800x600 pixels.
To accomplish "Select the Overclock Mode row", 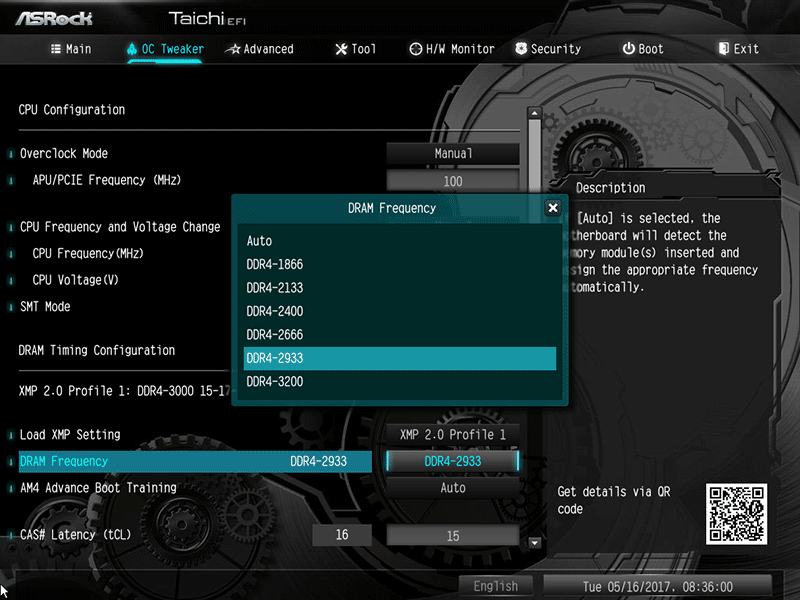I will [x=64, y=154].
